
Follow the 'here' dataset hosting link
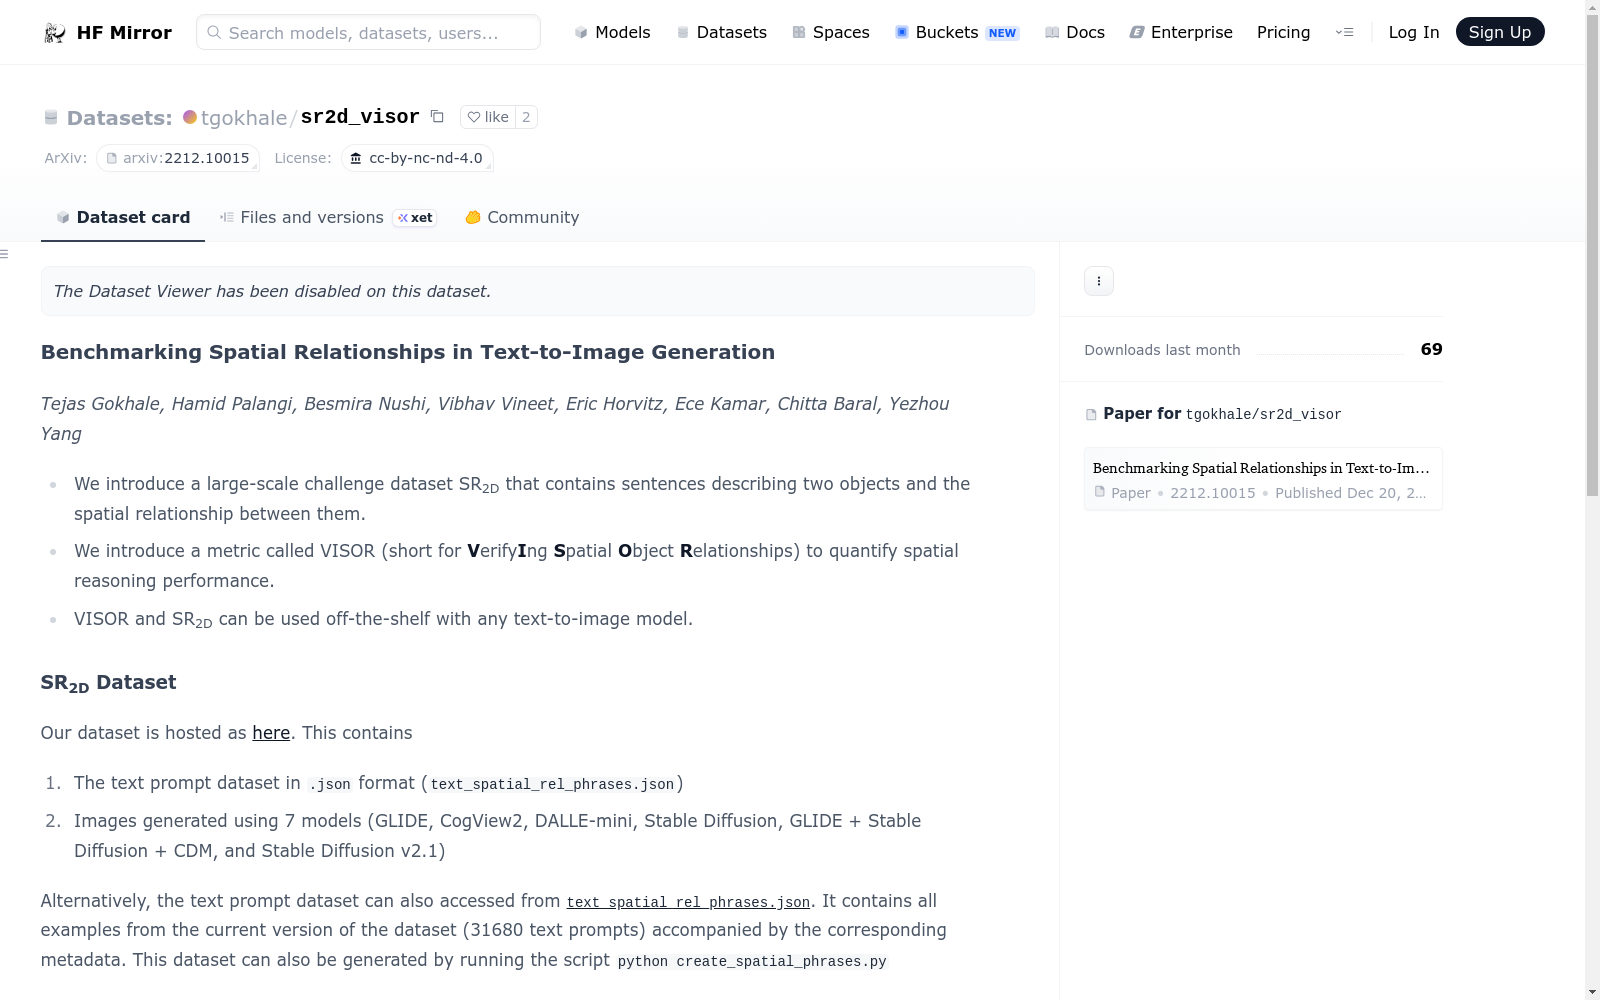coord(271,733)
